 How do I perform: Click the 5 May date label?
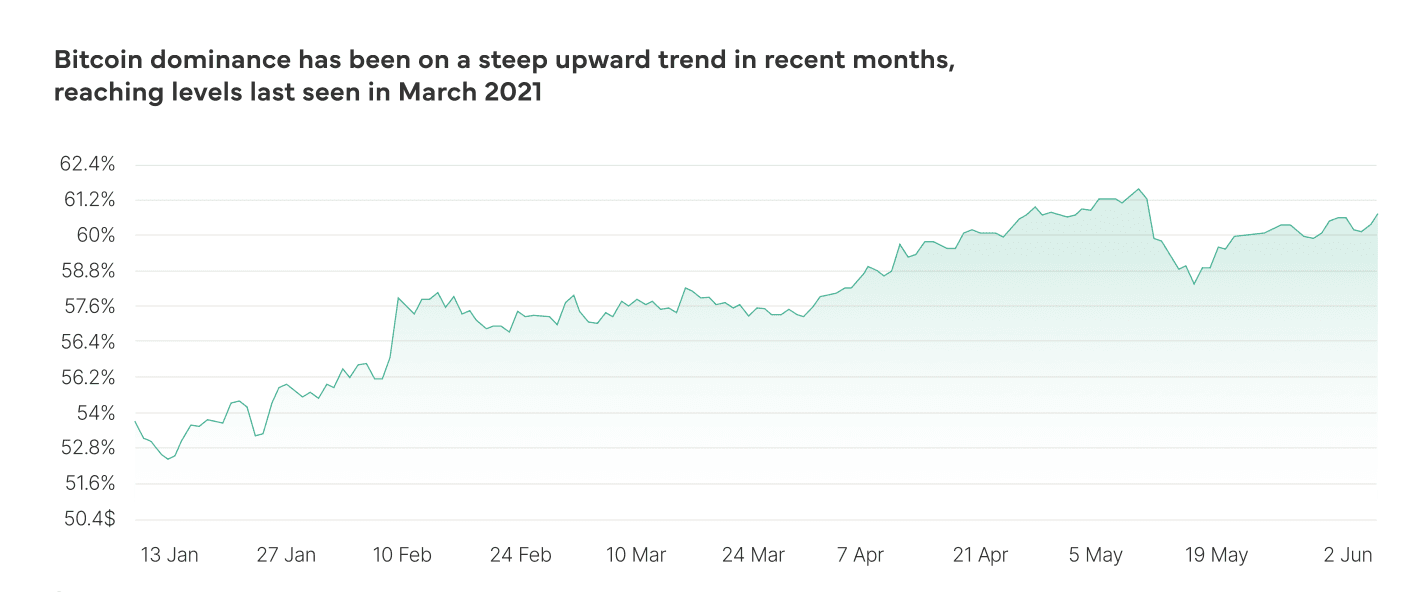[x=1096, y=555]
